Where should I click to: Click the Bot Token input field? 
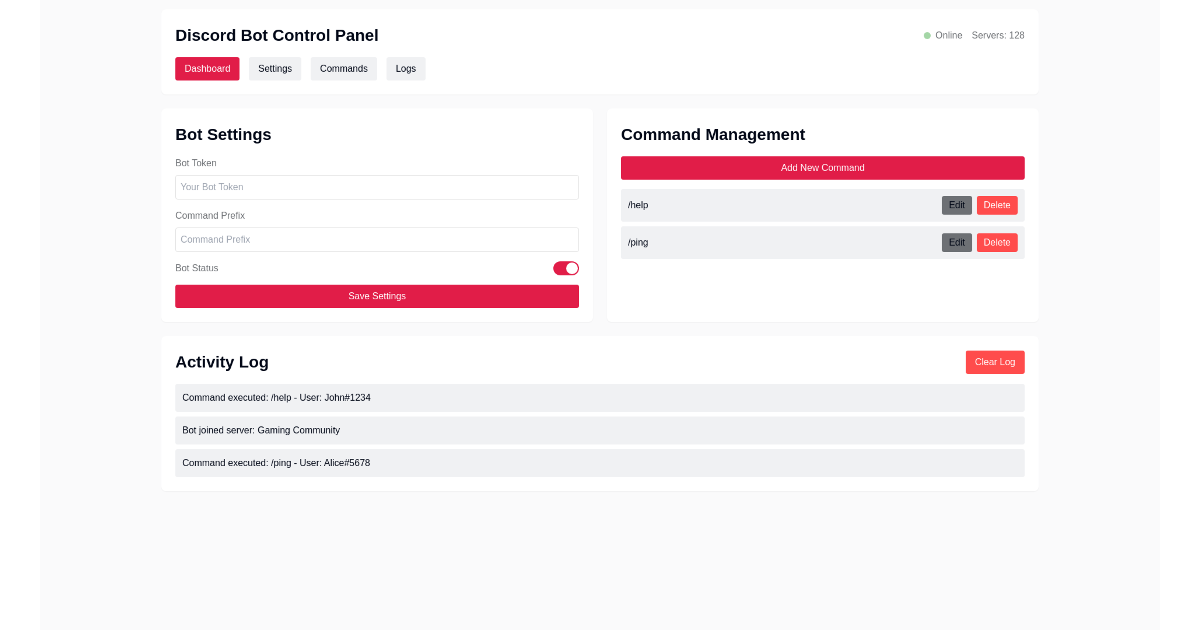[377, 187]
